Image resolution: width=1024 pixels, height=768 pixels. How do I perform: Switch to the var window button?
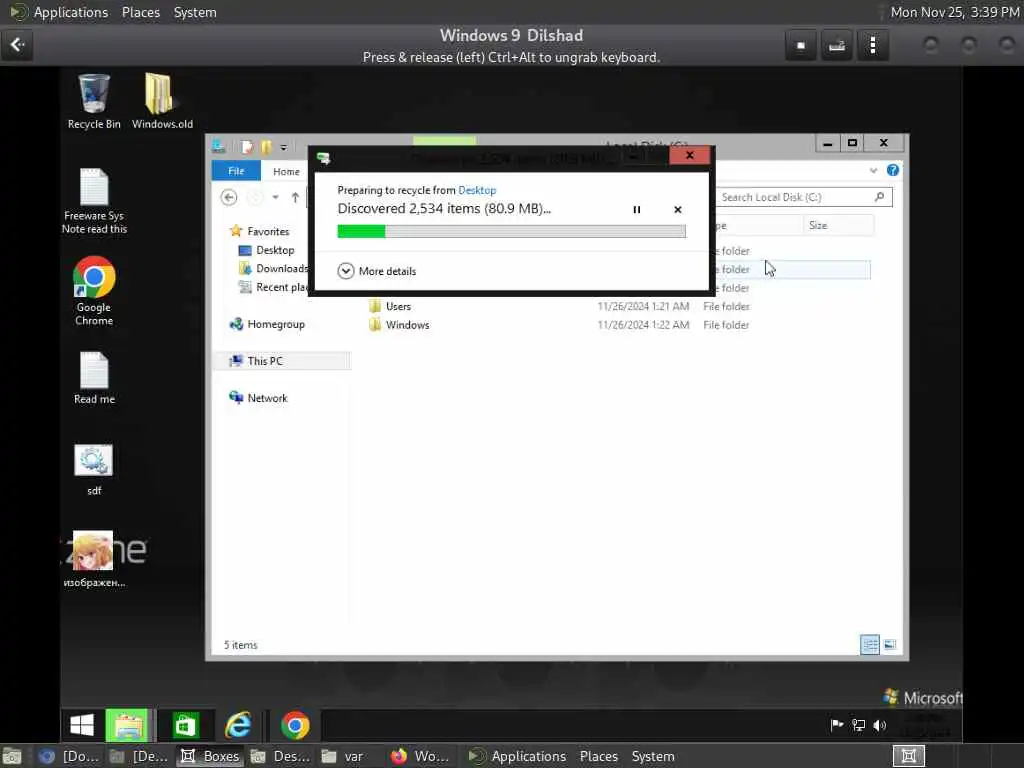[x=344, y=756]
